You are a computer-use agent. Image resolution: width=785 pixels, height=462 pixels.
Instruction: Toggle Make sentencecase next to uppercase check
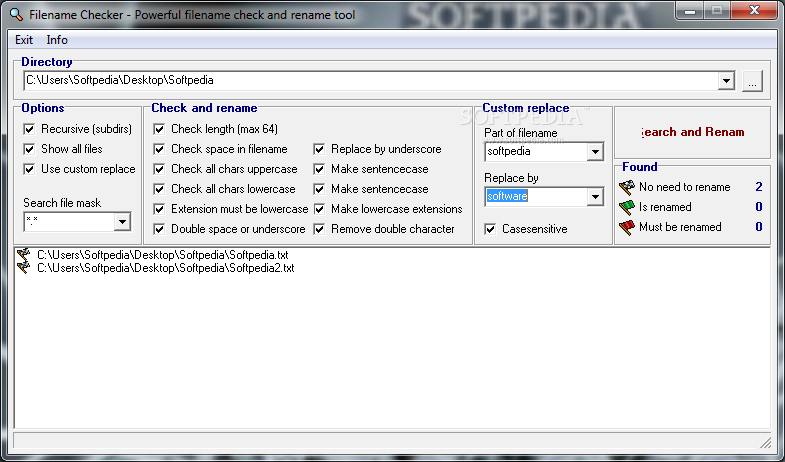[319, 169]
